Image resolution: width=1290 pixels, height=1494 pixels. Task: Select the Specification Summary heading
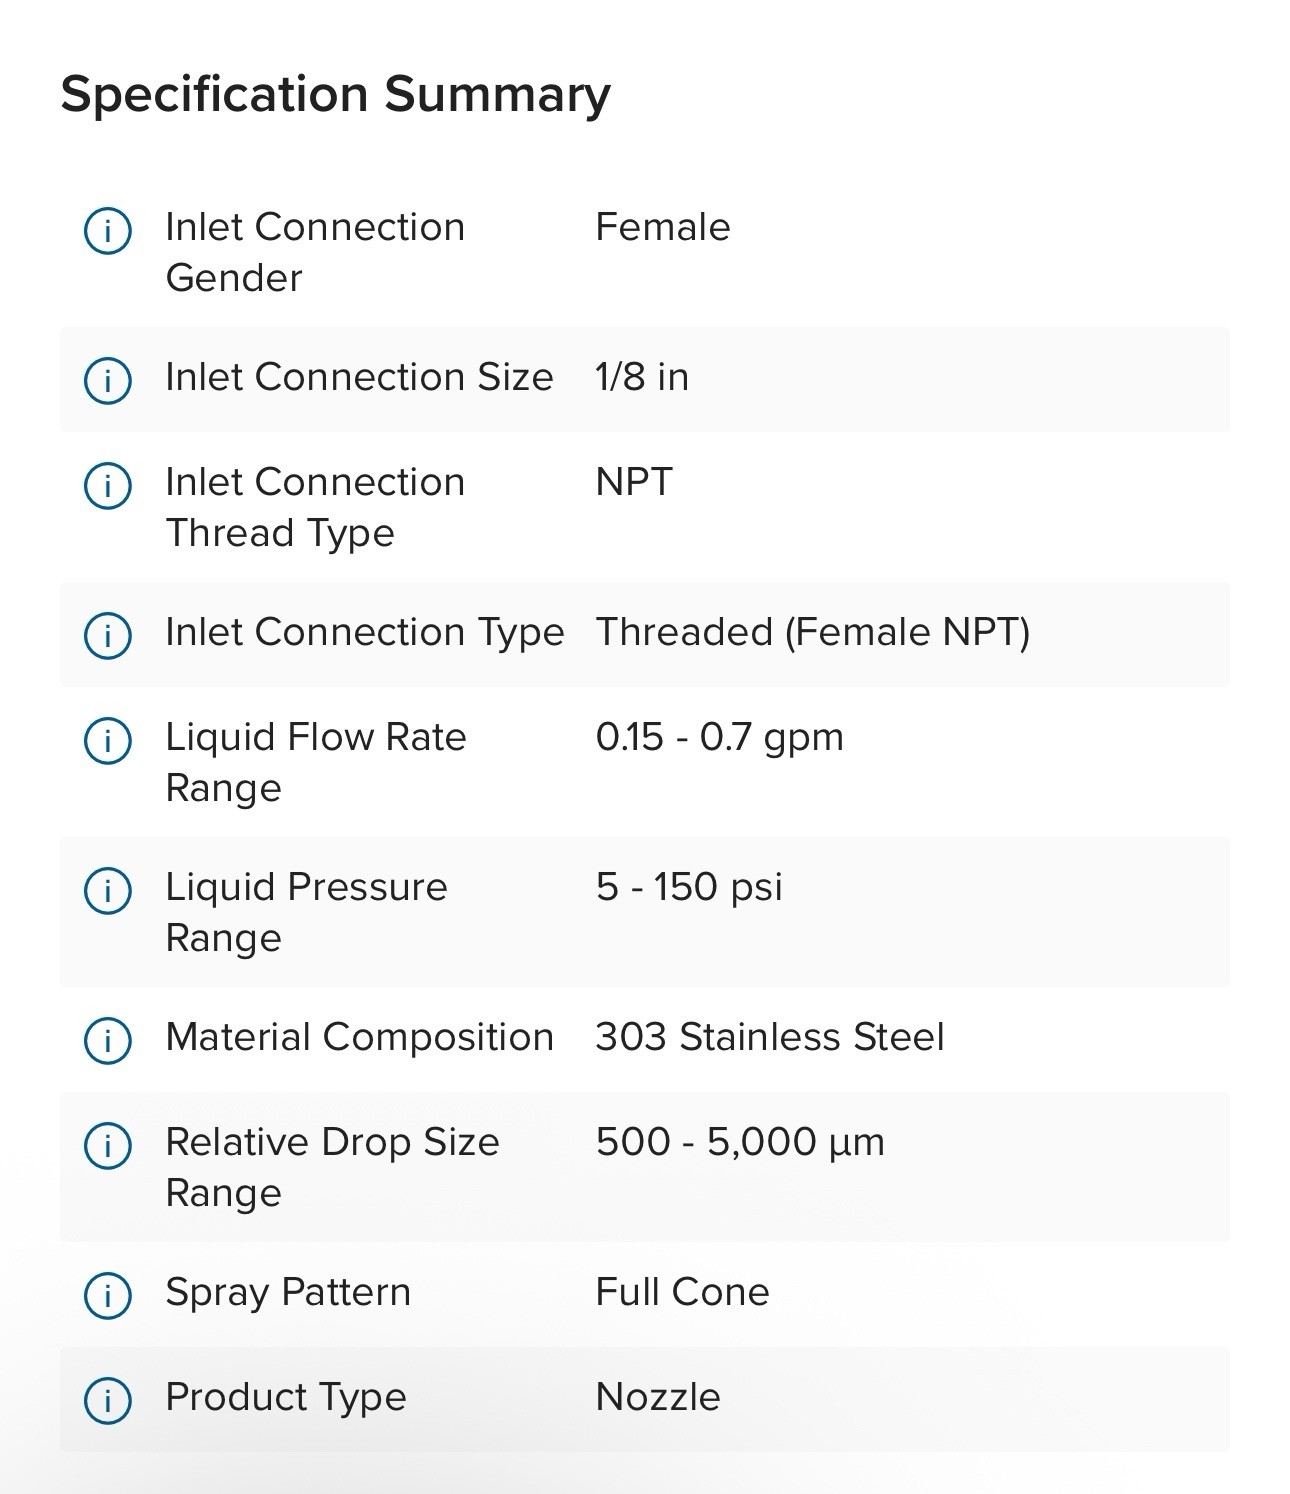point(335,95)
